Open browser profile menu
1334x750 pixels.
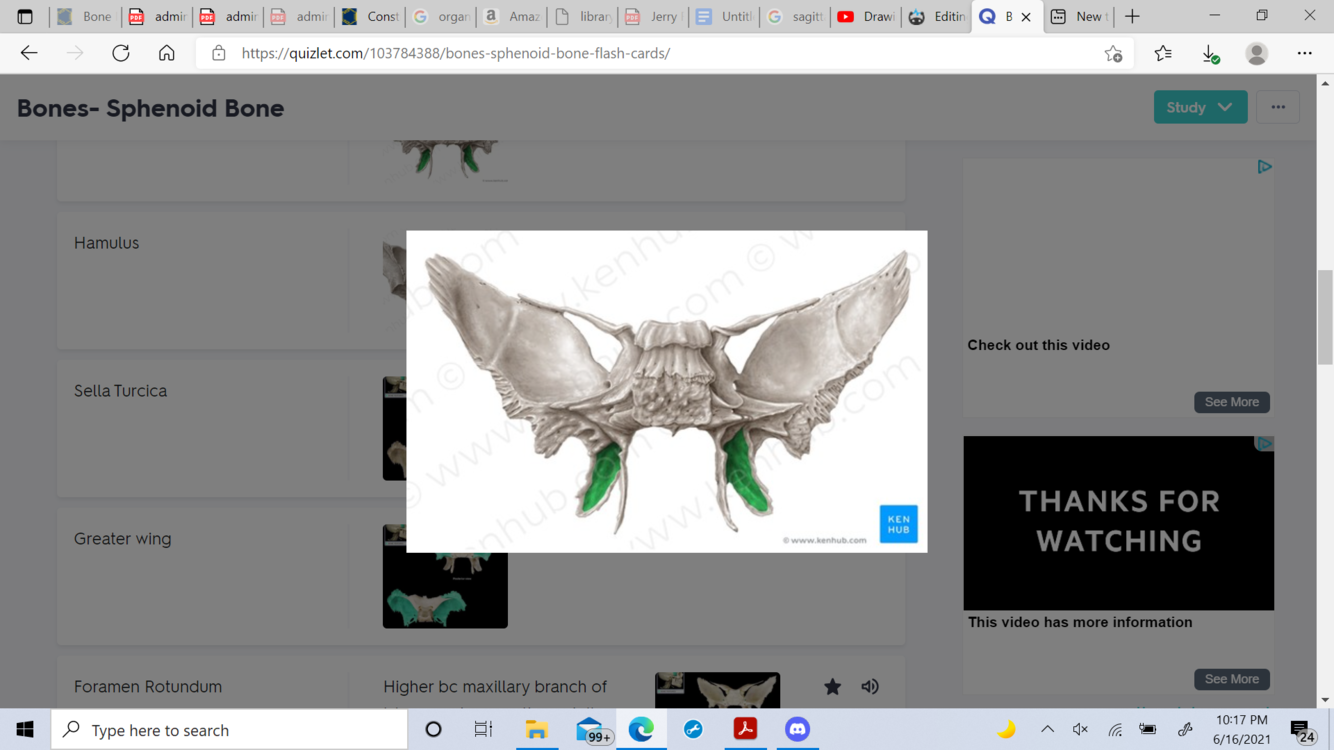coord(1257,53)
